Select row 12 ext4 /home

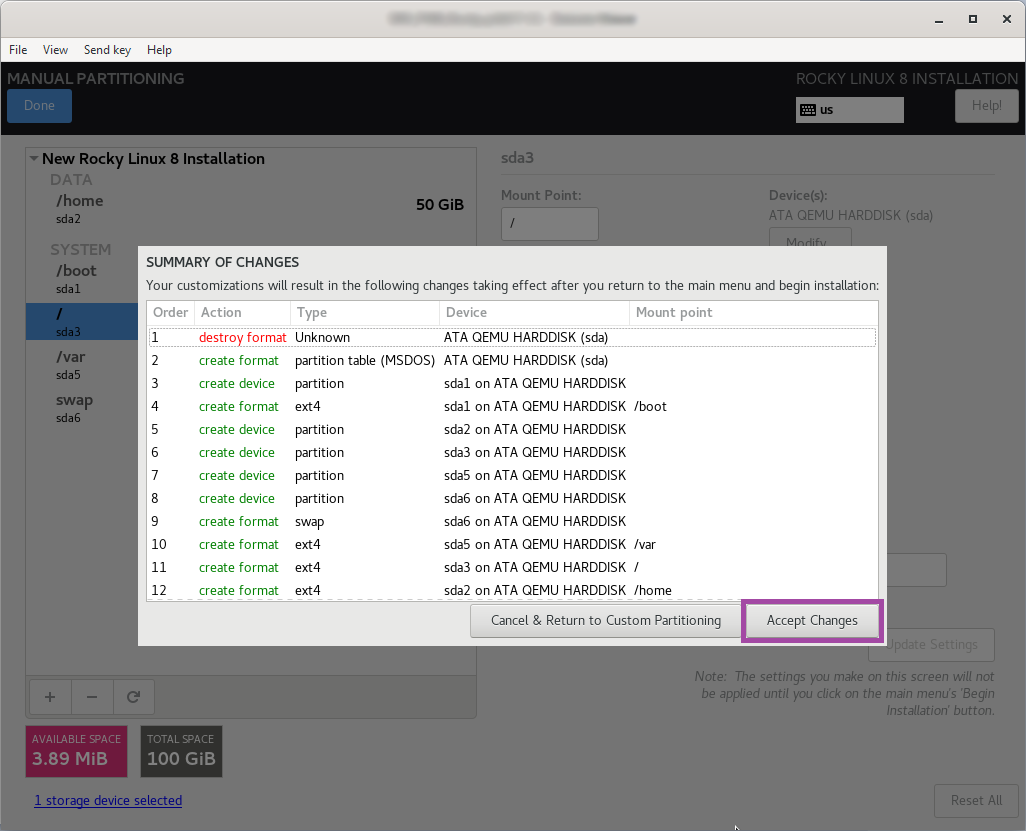coord(512,590)
